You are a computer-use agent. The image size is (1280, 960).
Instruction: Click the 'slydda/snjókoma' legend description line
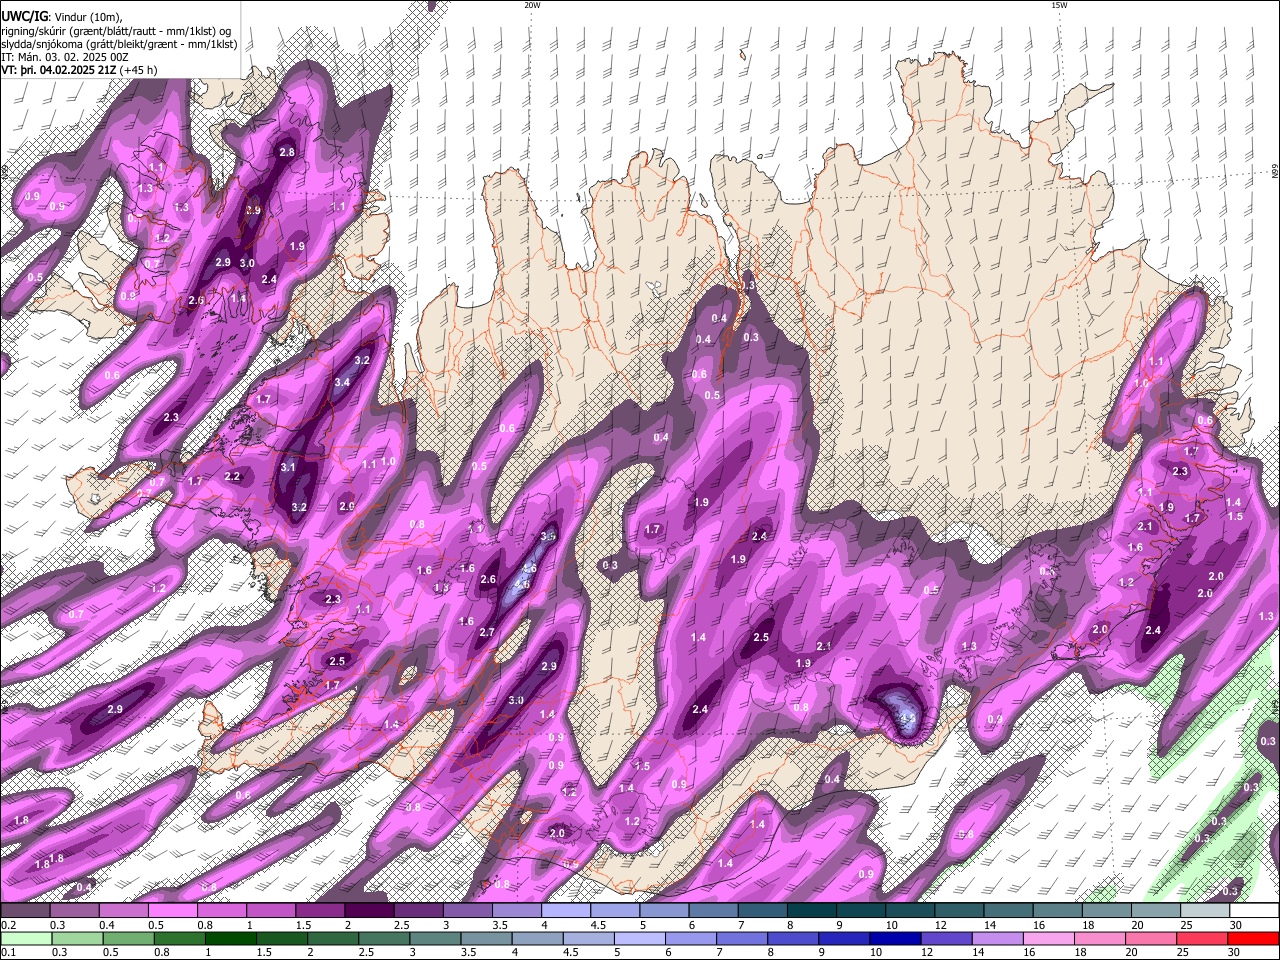point(120,44)
